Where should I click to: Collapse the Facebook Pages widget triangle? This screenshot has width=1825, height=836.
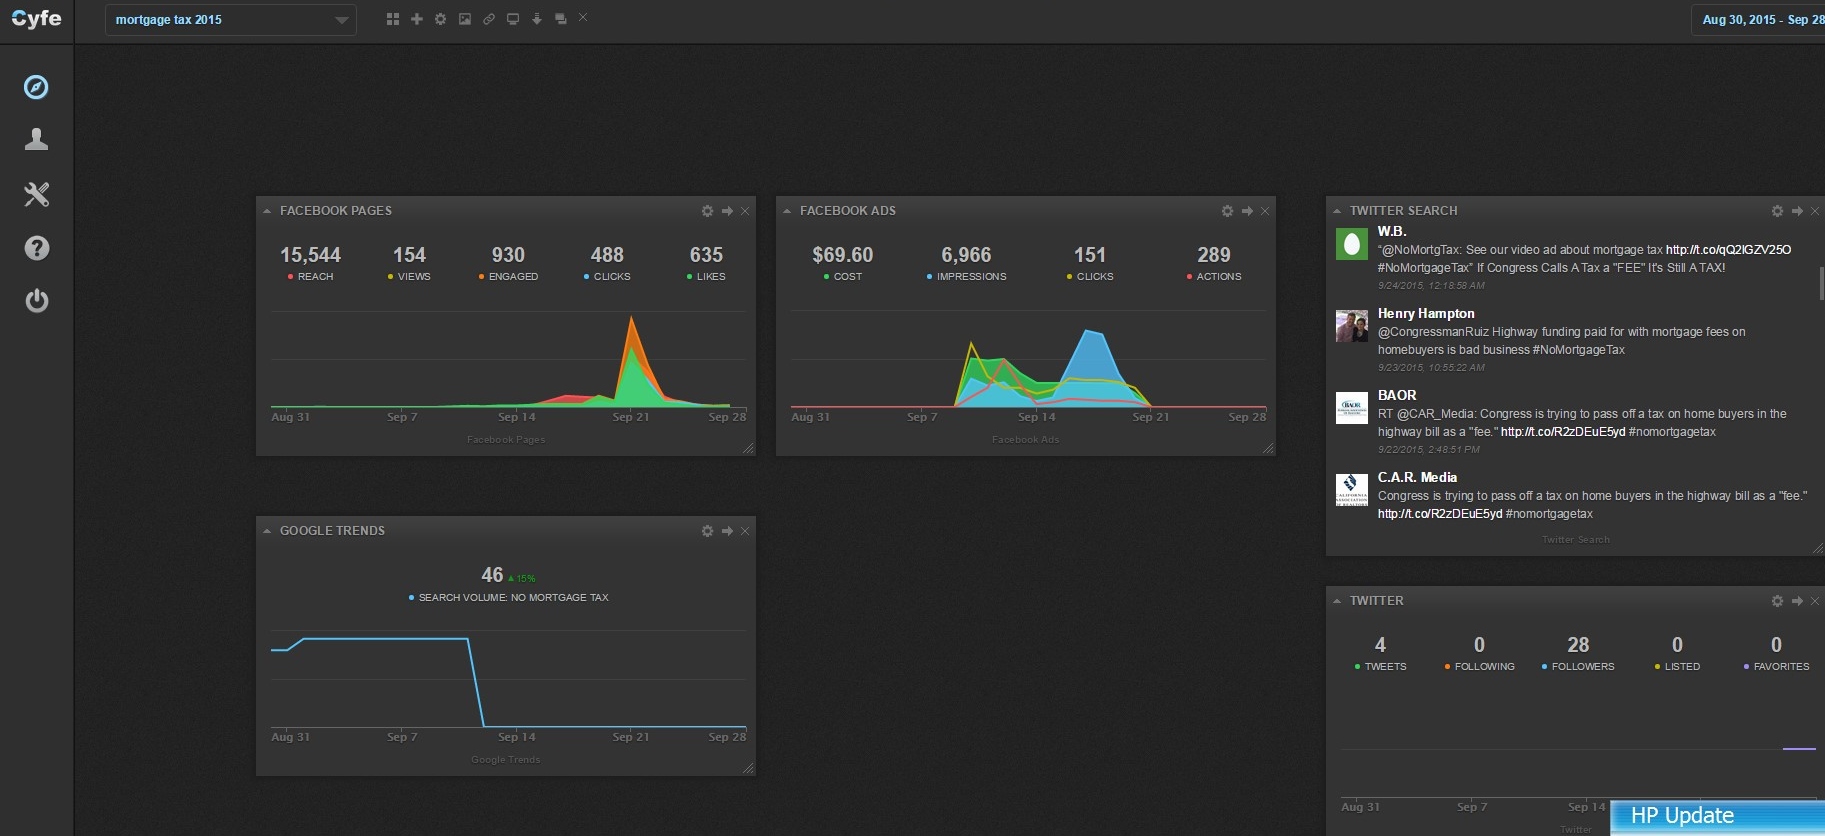267,211
